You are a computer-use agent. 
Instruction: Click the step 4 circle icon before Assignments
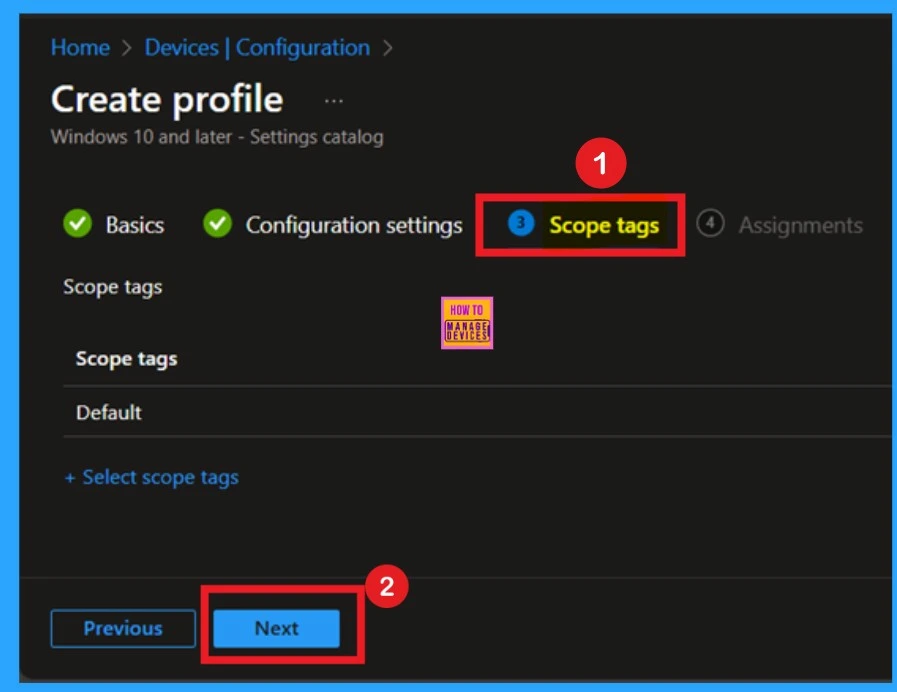(710, 223)
